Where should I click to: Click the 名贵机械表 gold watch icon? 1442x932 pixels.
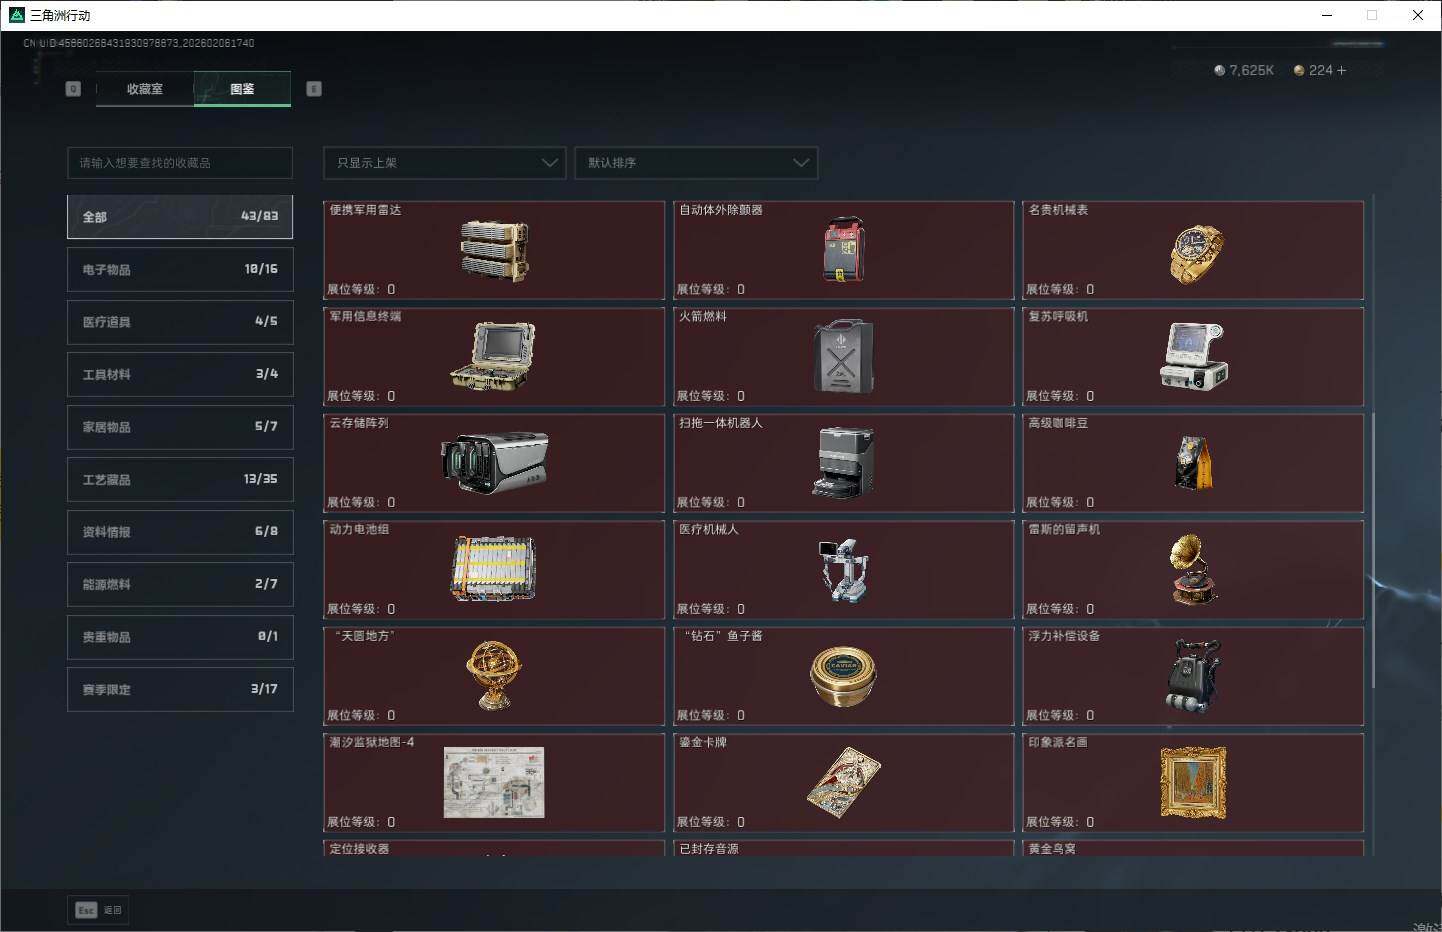click(1195, 254)
